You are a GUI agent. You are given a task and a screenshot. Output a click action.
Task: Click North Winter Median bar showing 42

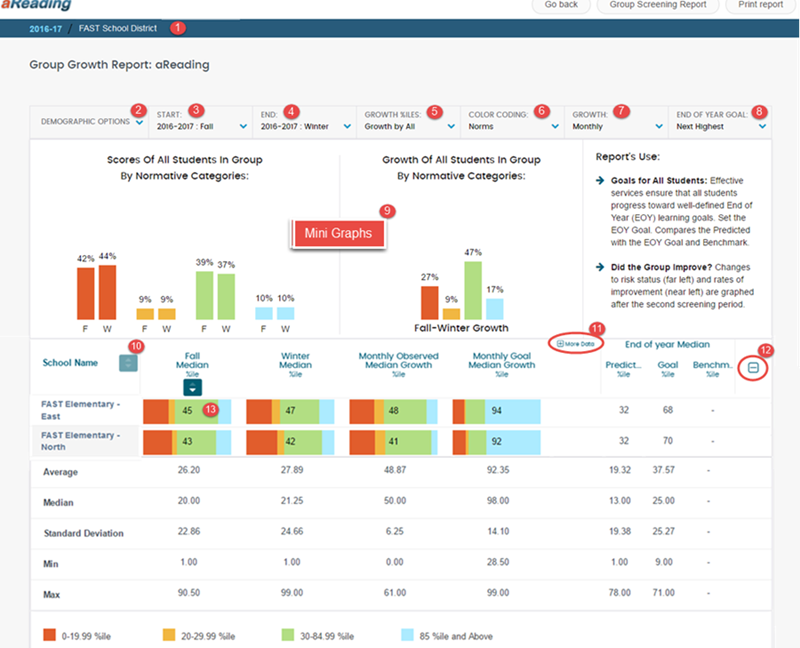coord(290,442)
